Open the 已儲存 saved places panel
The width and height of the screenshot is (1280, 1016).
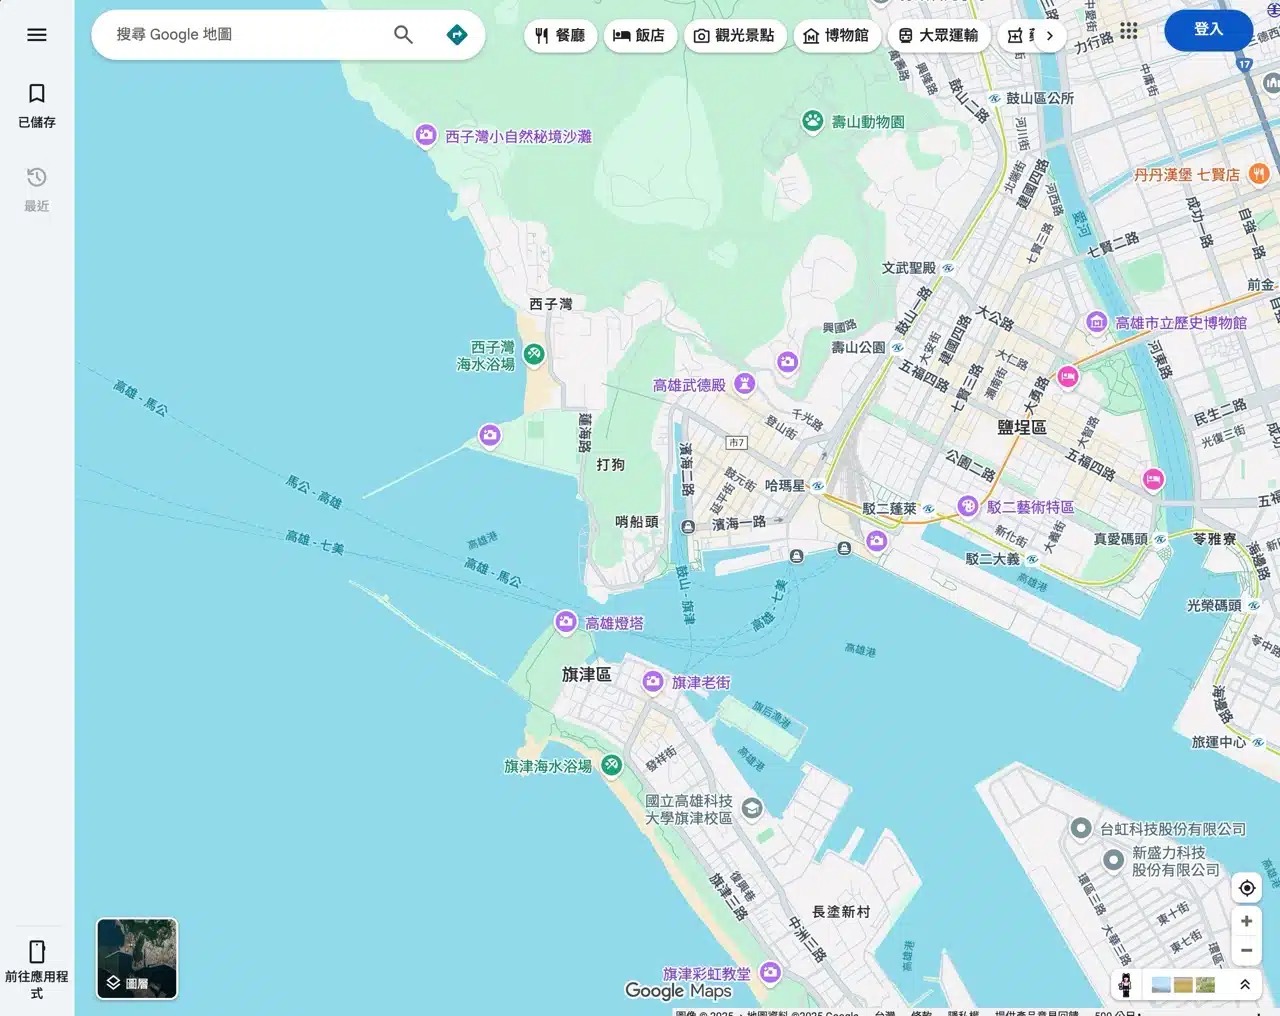pyautogui.click(x=37, y=106)
